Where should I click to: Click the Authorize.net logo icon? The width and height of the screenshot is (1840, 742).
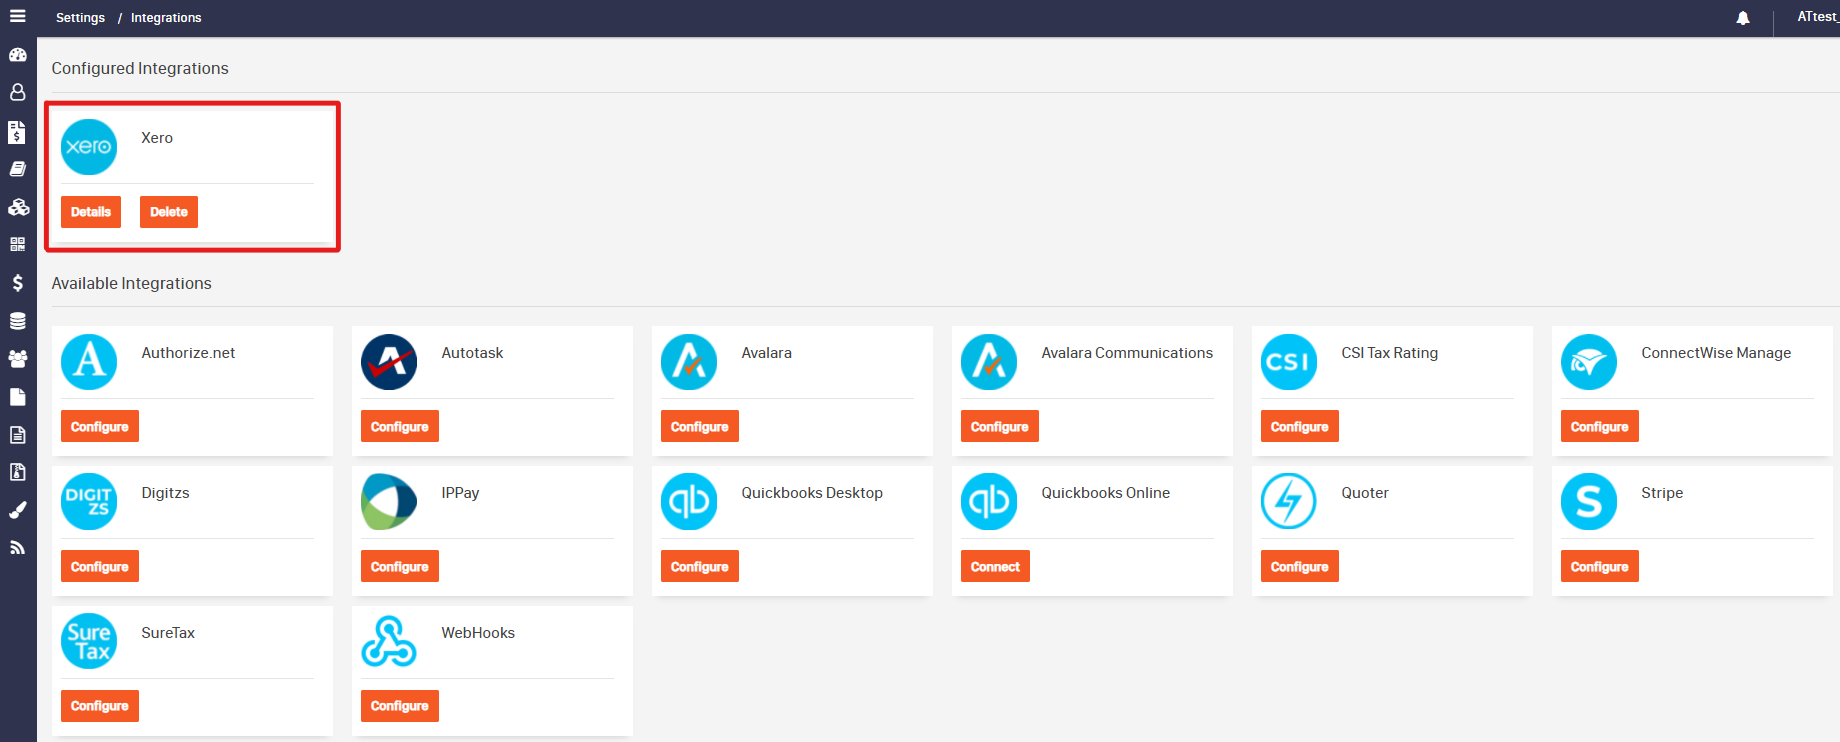click(x=89, y=362)
